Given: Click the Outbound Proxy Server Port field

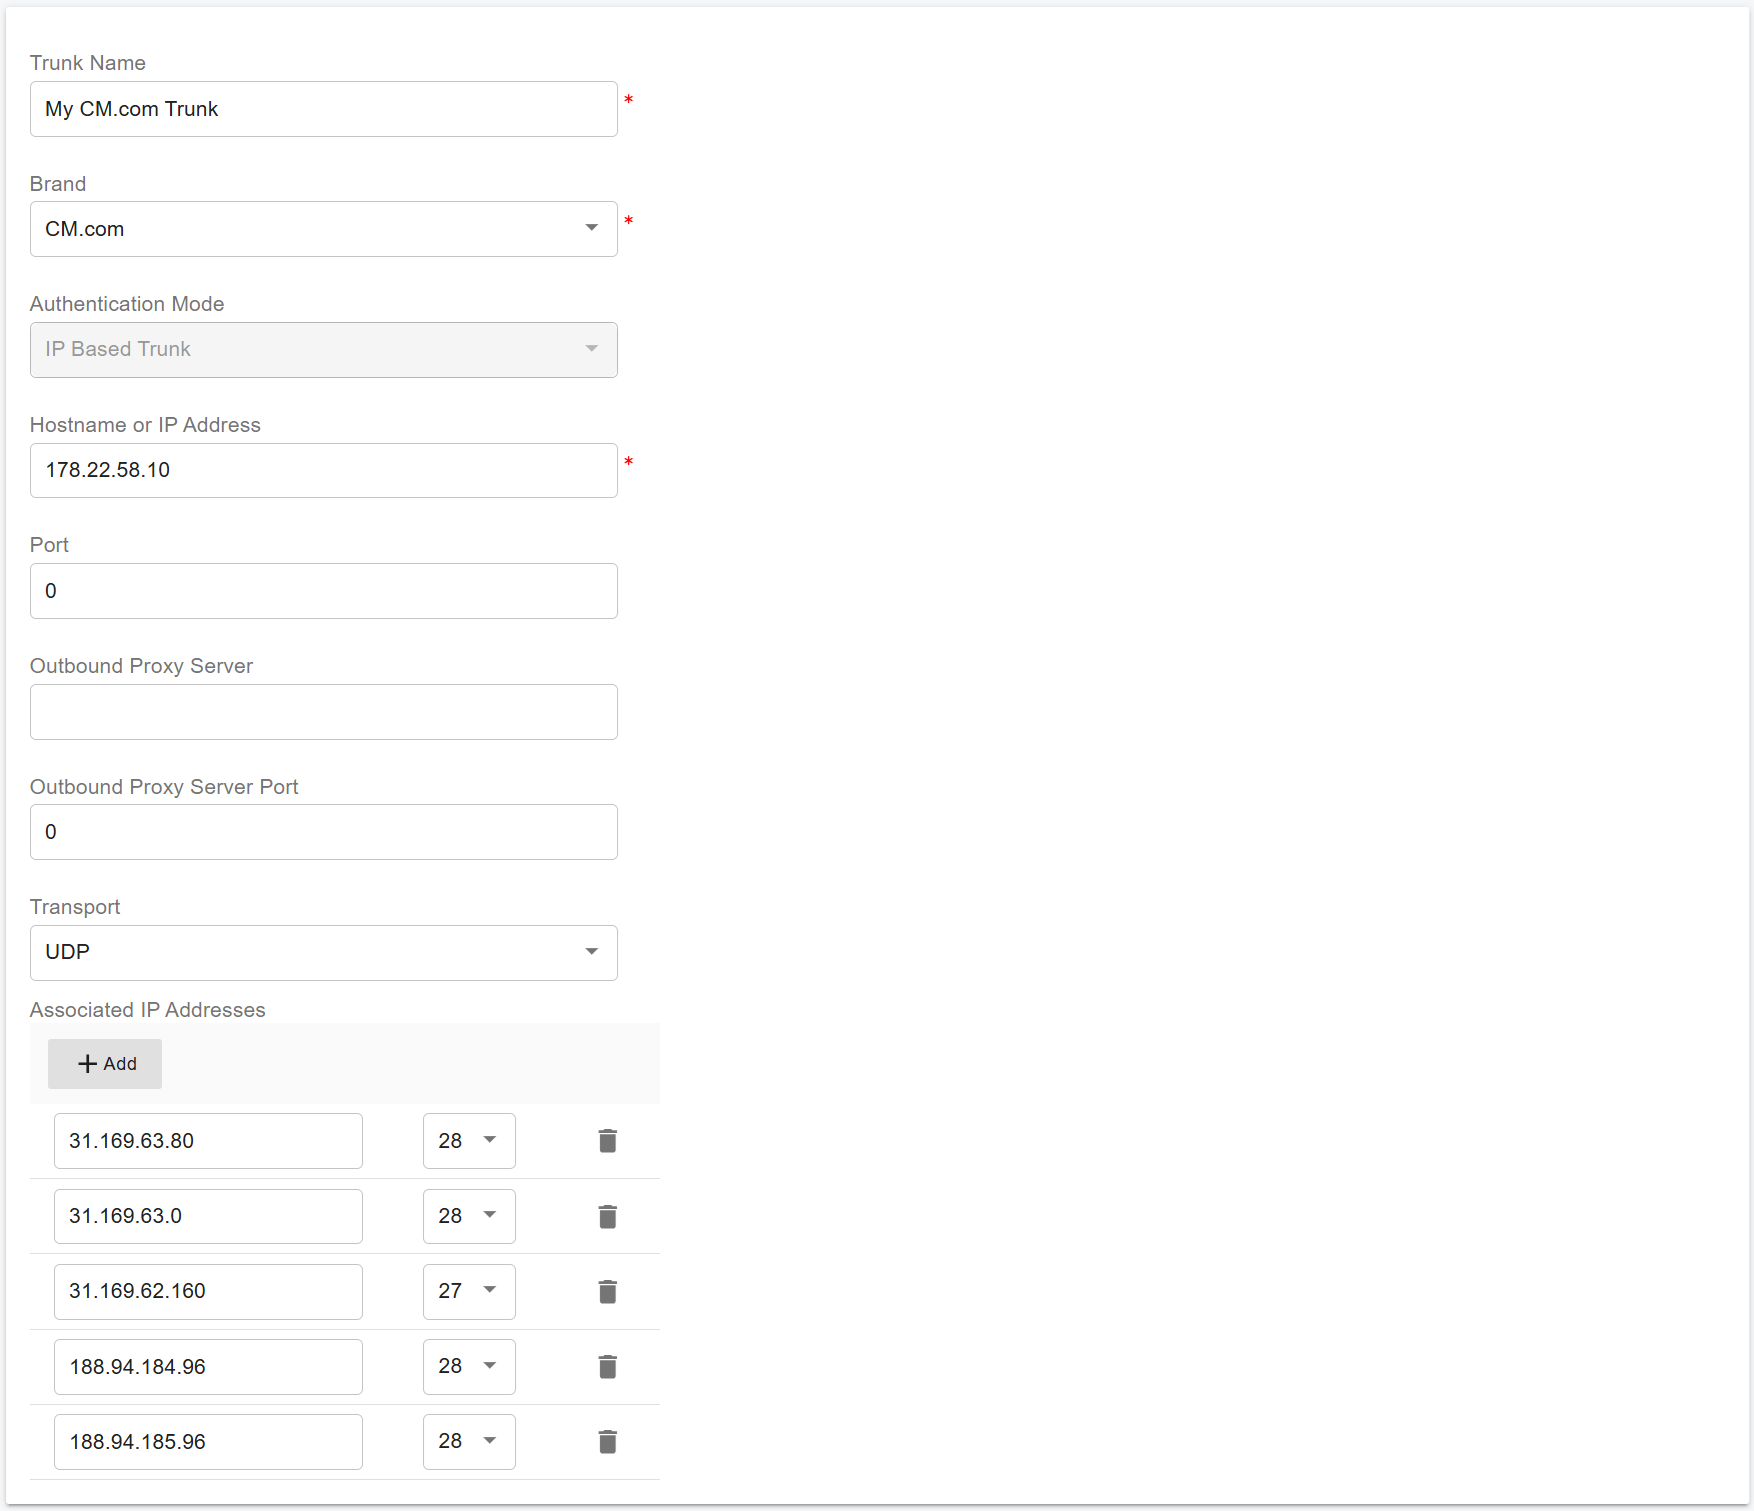Looking at the screenshot, I should pos(323,832).
